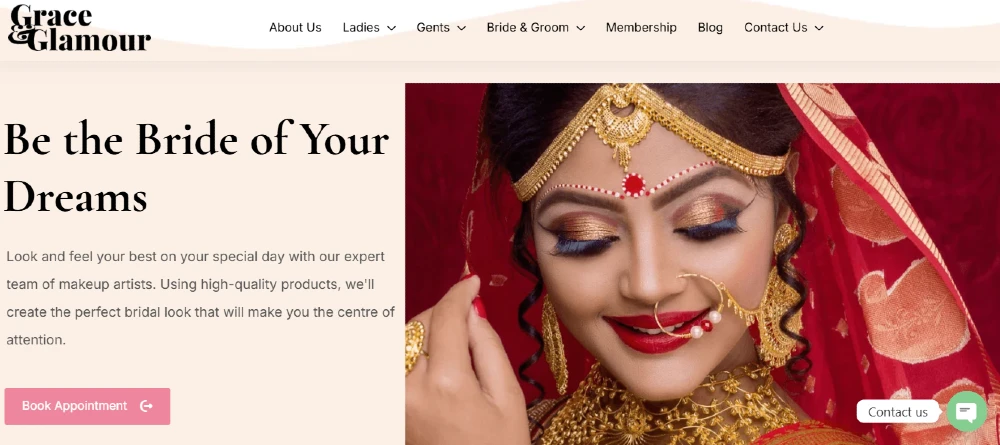Select the Ladies menu item
Image resolution: width=1000 pixels, height=445 pixels.
[361, 27]
